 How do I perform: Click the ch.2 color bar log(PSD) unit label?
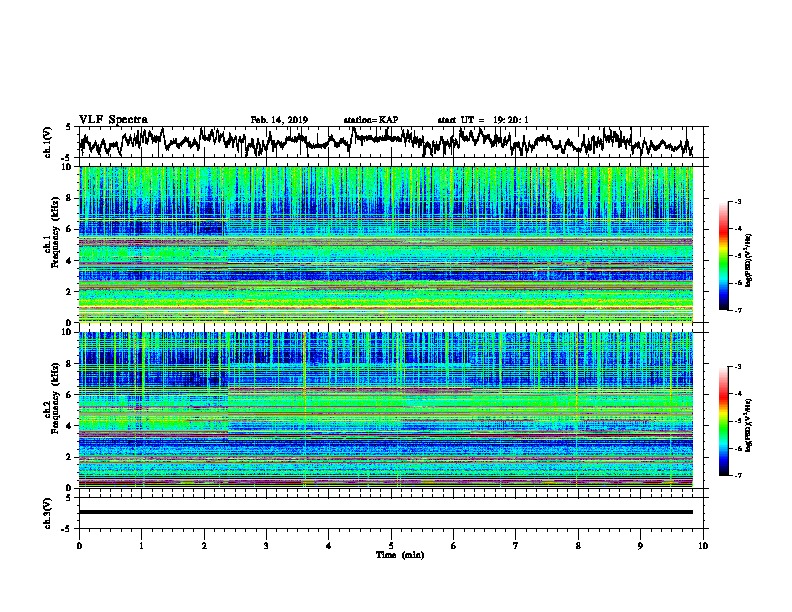[x=749, y=425]
